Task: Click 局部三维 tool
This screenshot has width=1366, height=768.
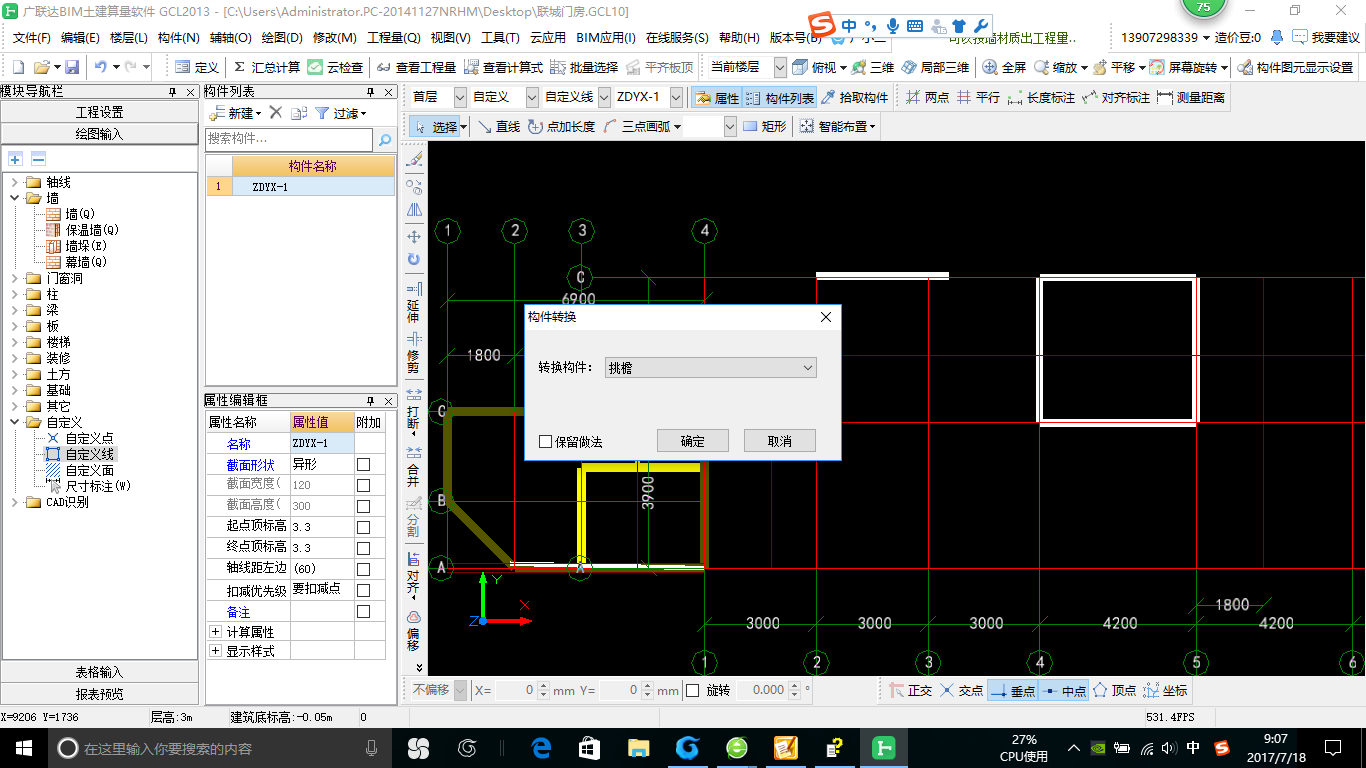Action: point(935,67)
